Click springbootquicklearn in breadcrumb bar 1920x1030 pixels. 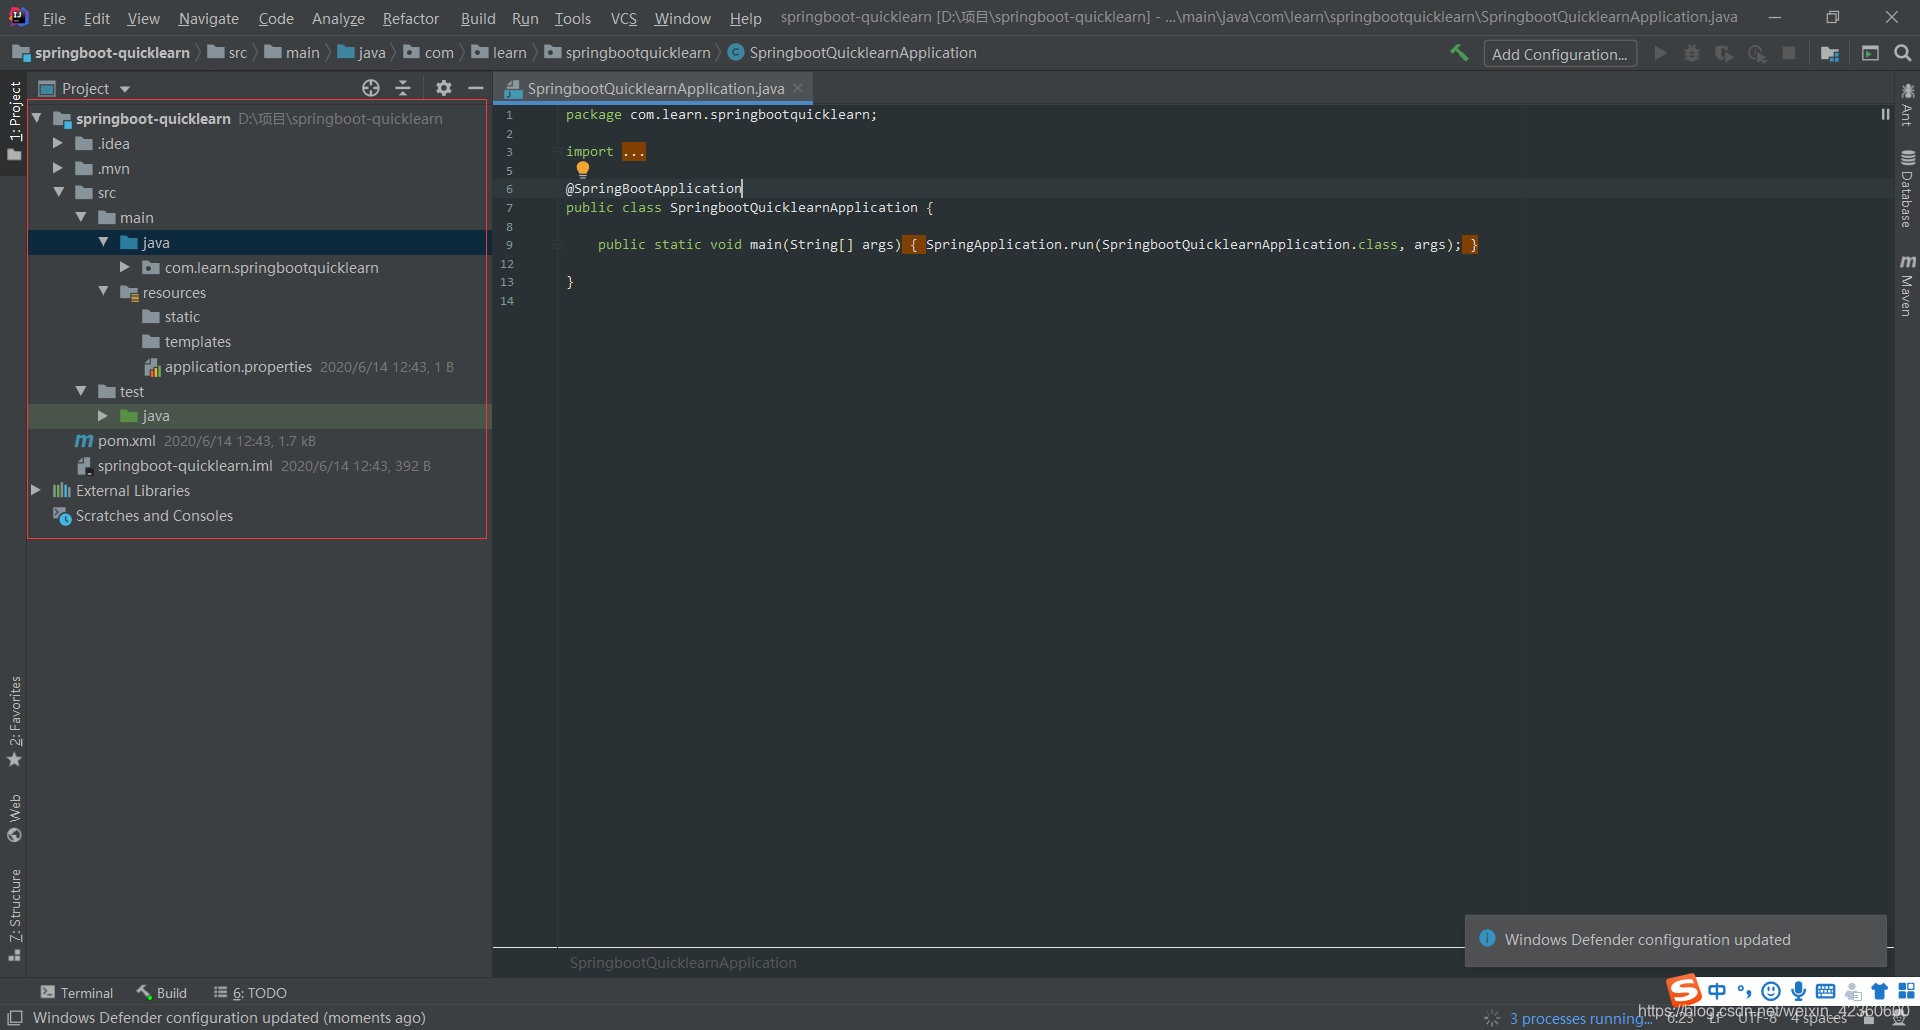tap(637, 52)
